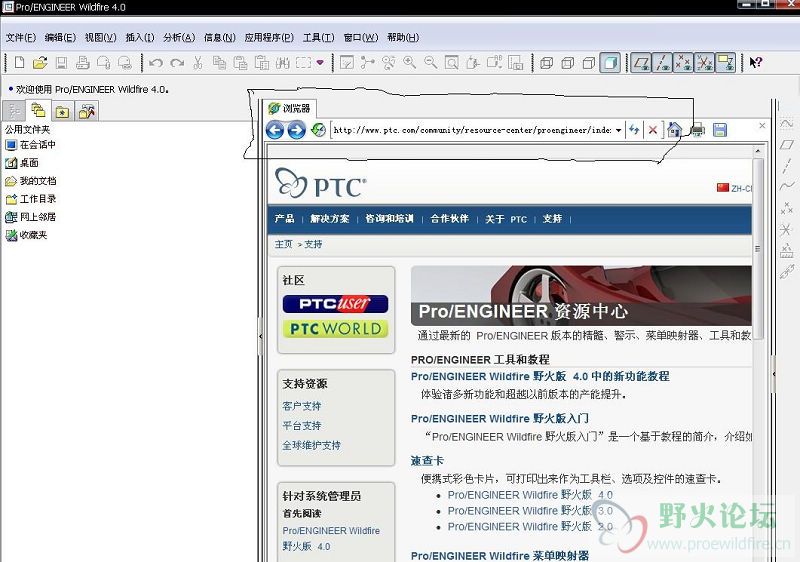Toggle annotation display icon

(726, 63)
